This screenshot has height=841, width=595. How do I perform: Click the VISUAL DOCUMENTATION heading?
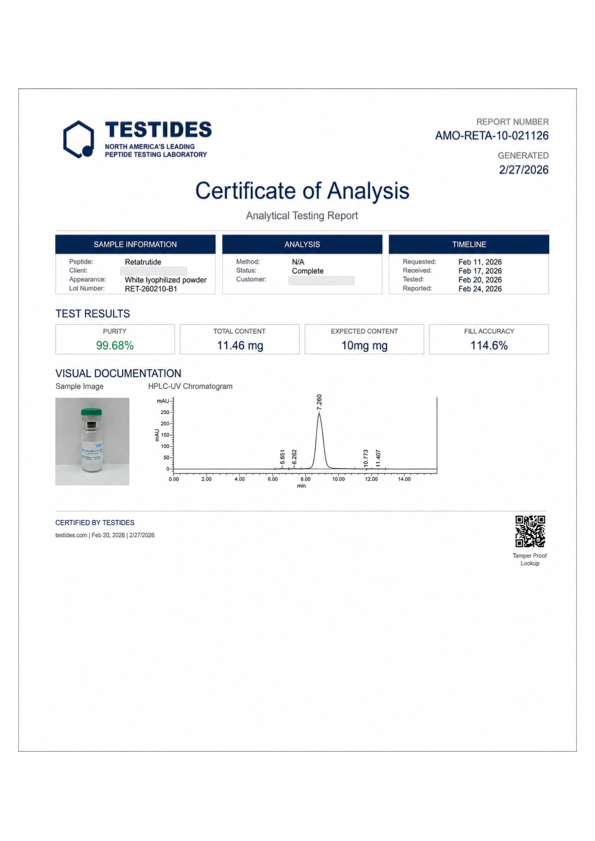pyautogui.click(x=118, y=373)
